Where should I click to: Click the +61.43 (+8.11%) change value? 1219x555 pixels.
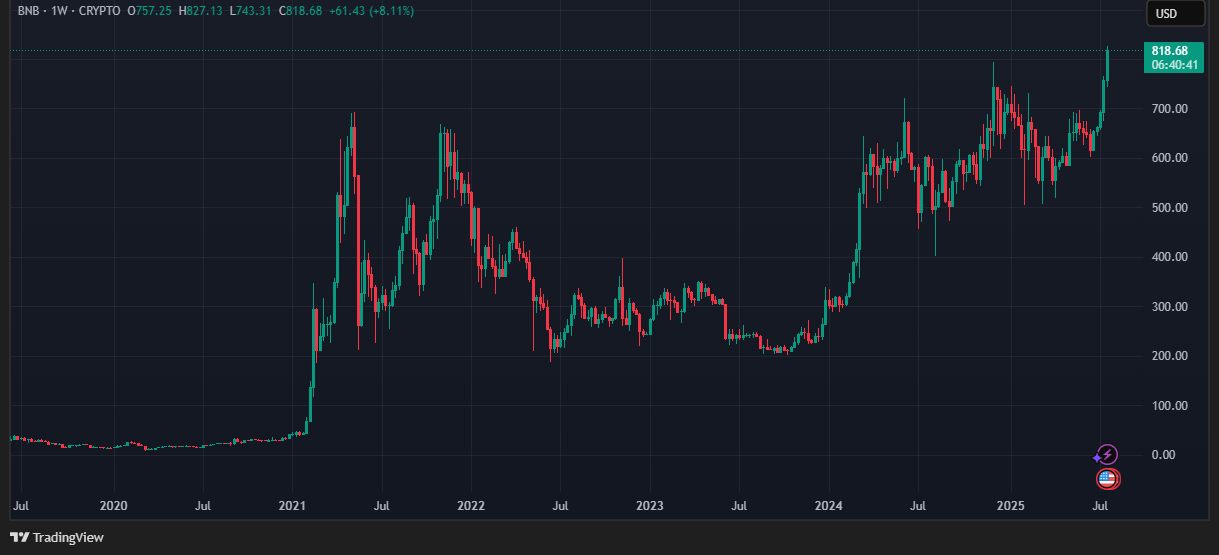point(370,11)
